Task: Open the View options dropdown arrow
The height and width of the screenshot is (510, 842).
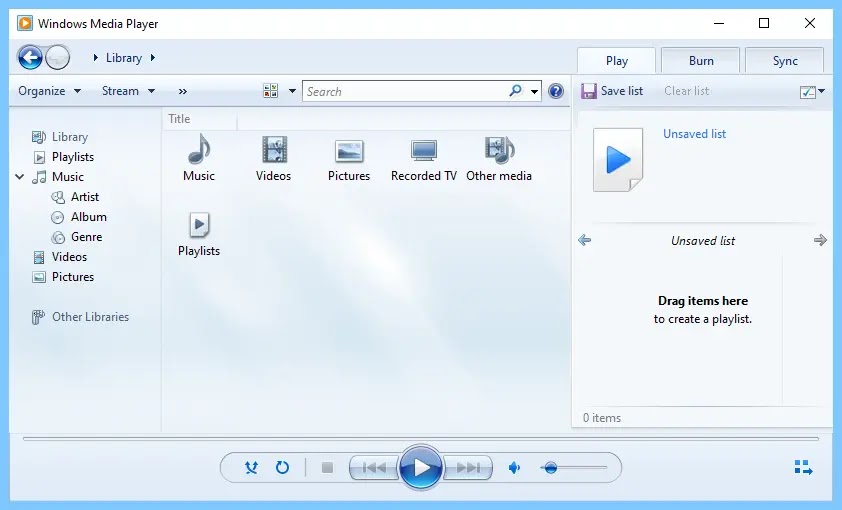Action: pyautogui.click(x=292, y=91)
